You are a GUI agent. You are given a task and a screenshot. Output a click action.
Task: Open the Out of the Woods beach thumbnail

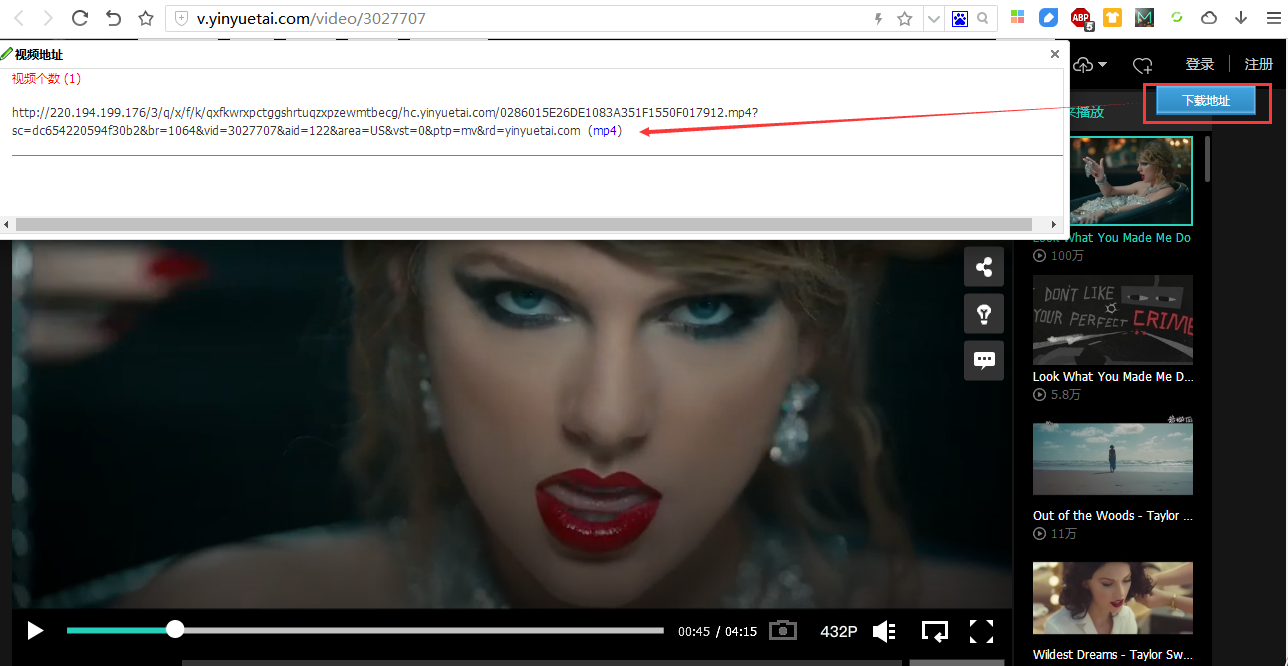pos(1113,459)
